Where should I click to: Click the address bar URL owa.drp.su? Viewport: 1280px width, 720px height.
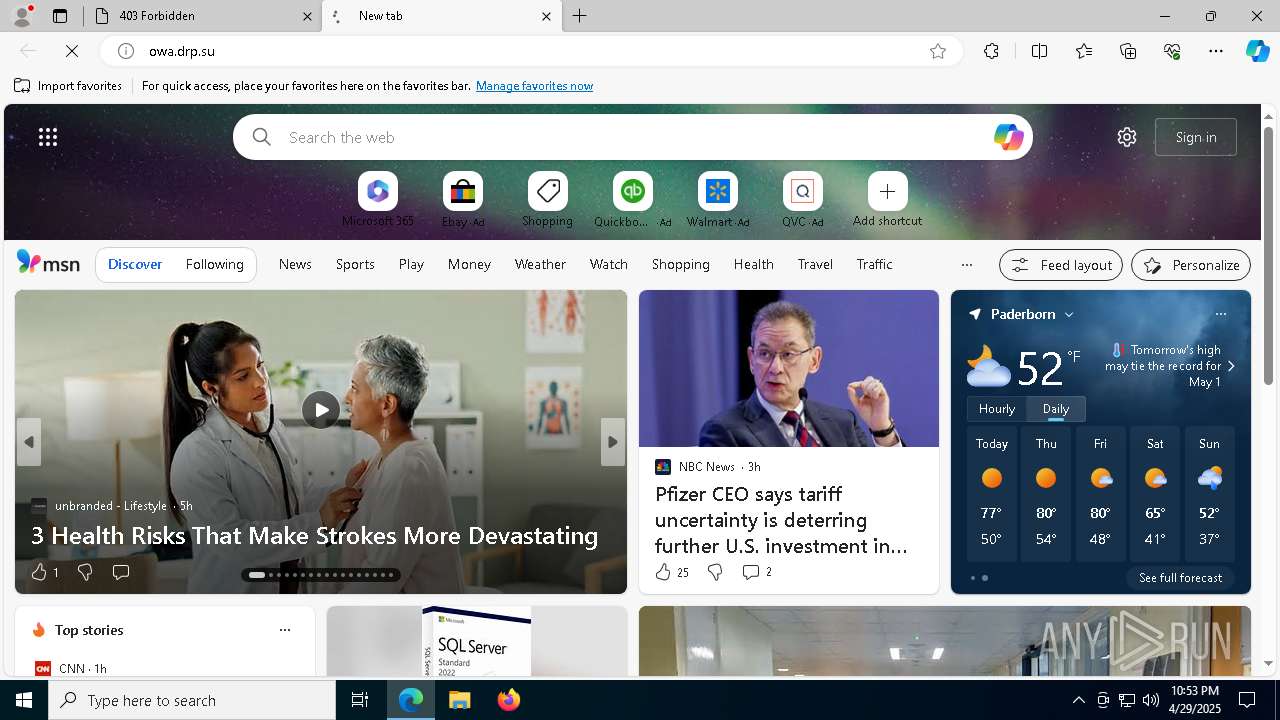[182, 51]
